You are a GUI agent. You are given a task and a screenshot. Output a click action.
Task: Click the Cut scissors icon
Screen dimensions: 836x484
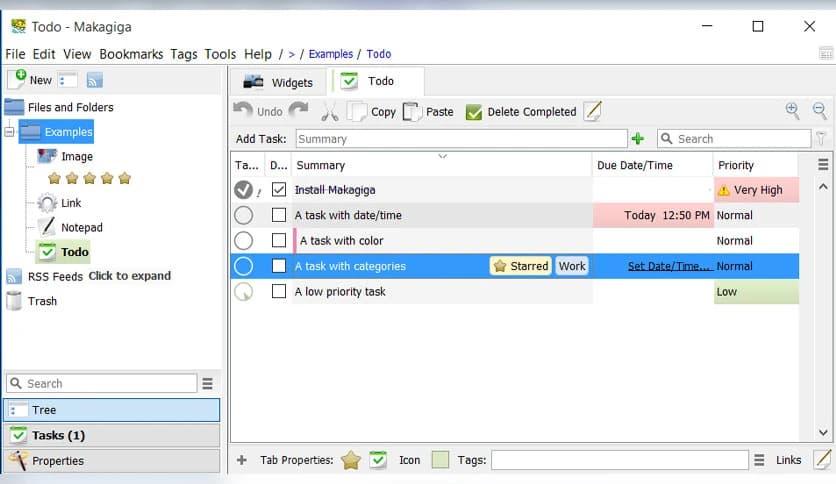tap(329, 111)
